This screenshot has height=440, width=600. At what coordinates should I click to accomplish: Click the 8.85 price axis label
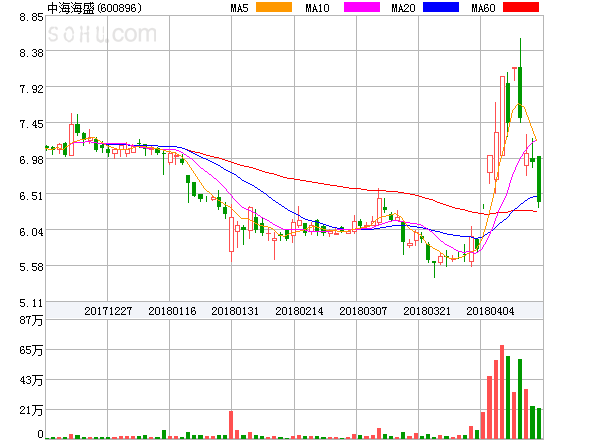coord(32,17)
